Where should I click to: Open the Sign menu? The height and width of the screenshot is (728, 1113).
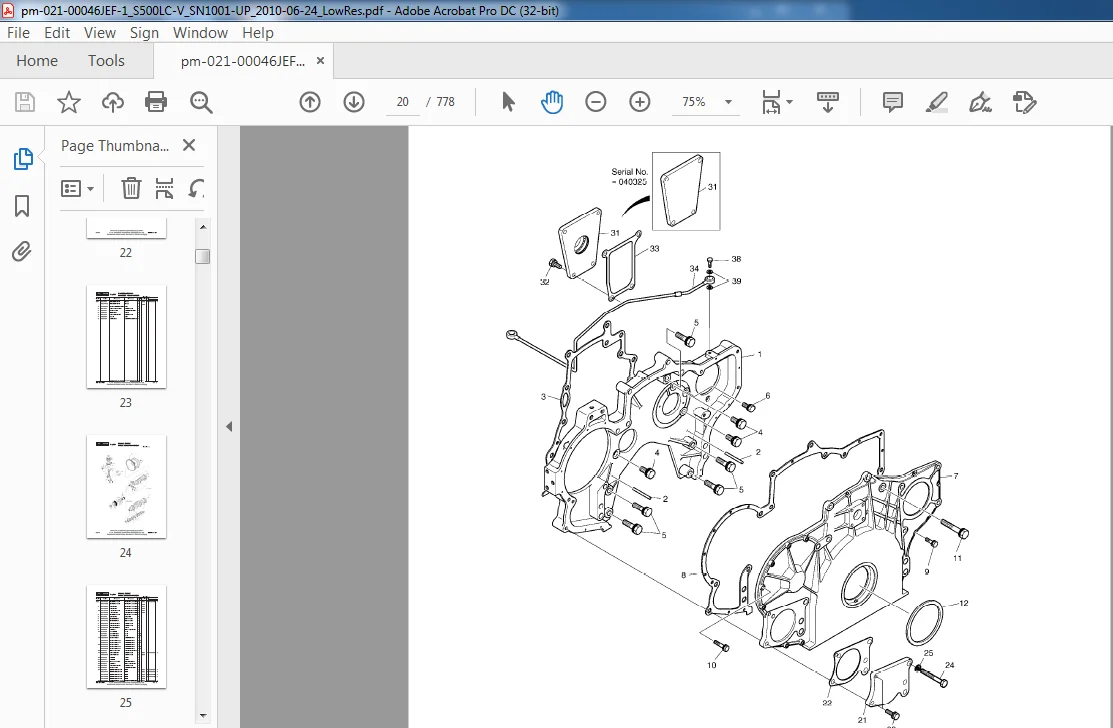point(144,33)
